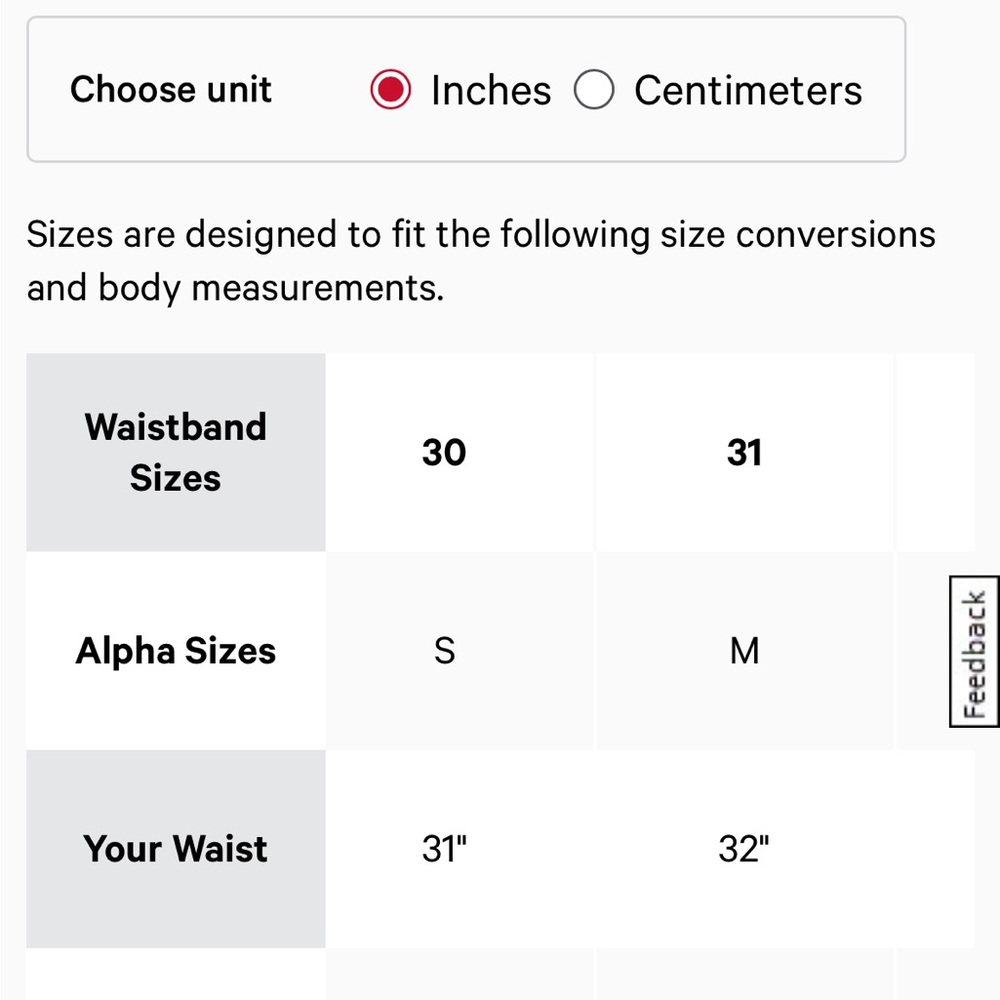Viewport: 1000px width, 1000px height.
Task: Click alpha size S in the table
Action: point(443,651)
